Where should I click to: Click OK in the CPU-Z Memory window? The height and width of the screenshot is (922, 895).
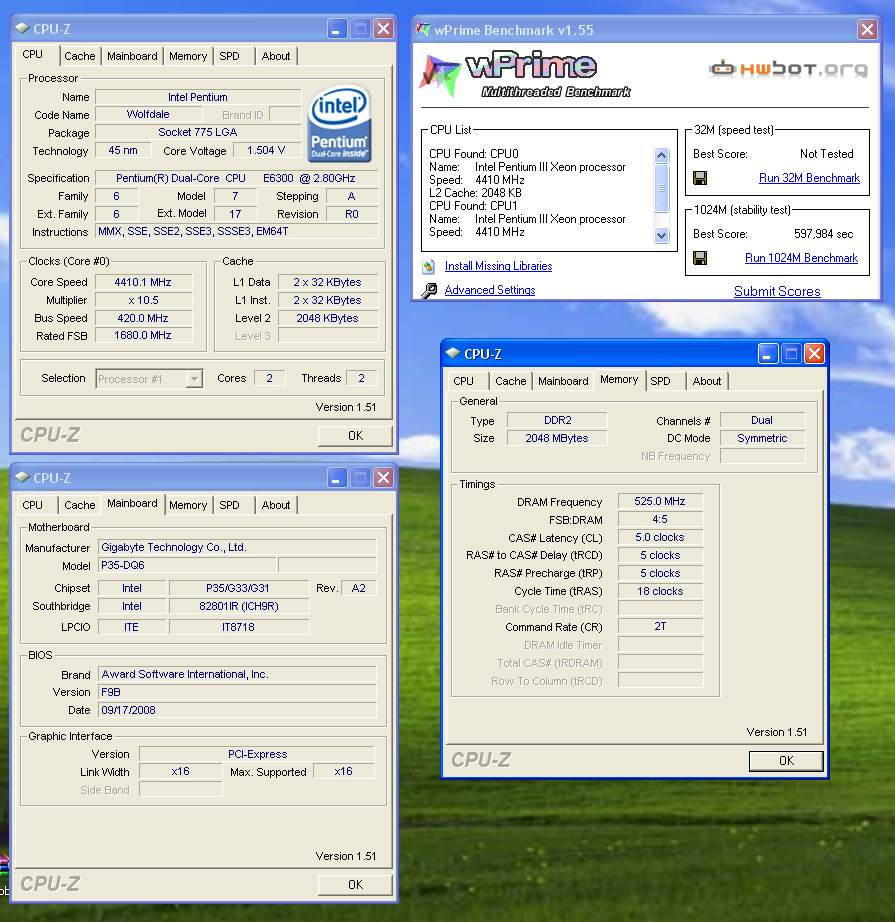[786, 761]
